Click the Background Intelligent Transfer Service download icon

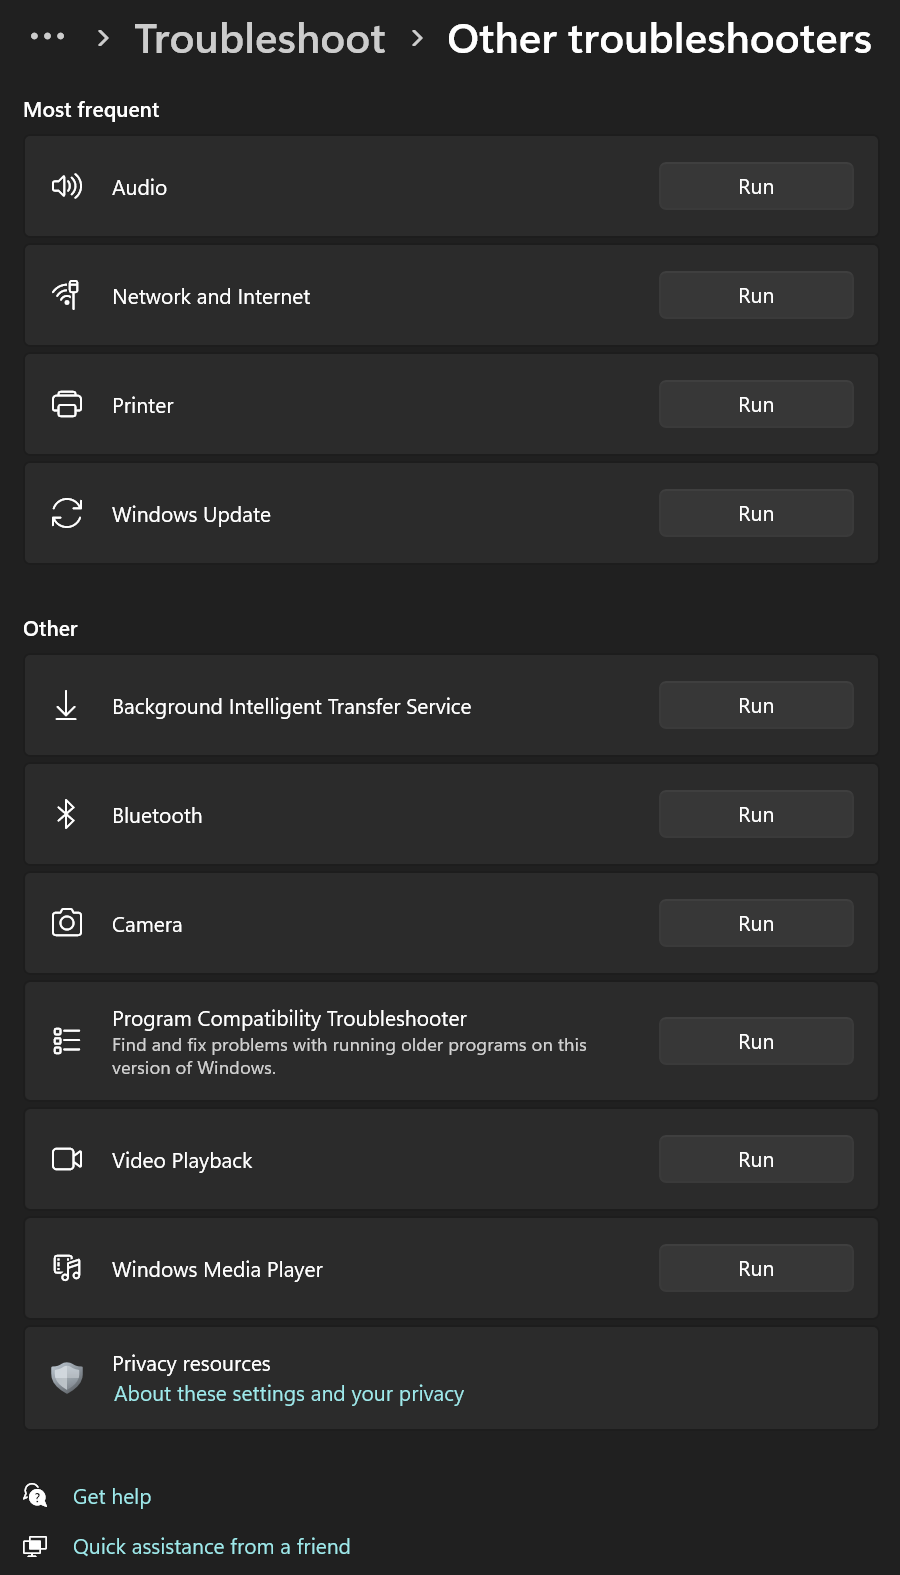click(66, 706)
